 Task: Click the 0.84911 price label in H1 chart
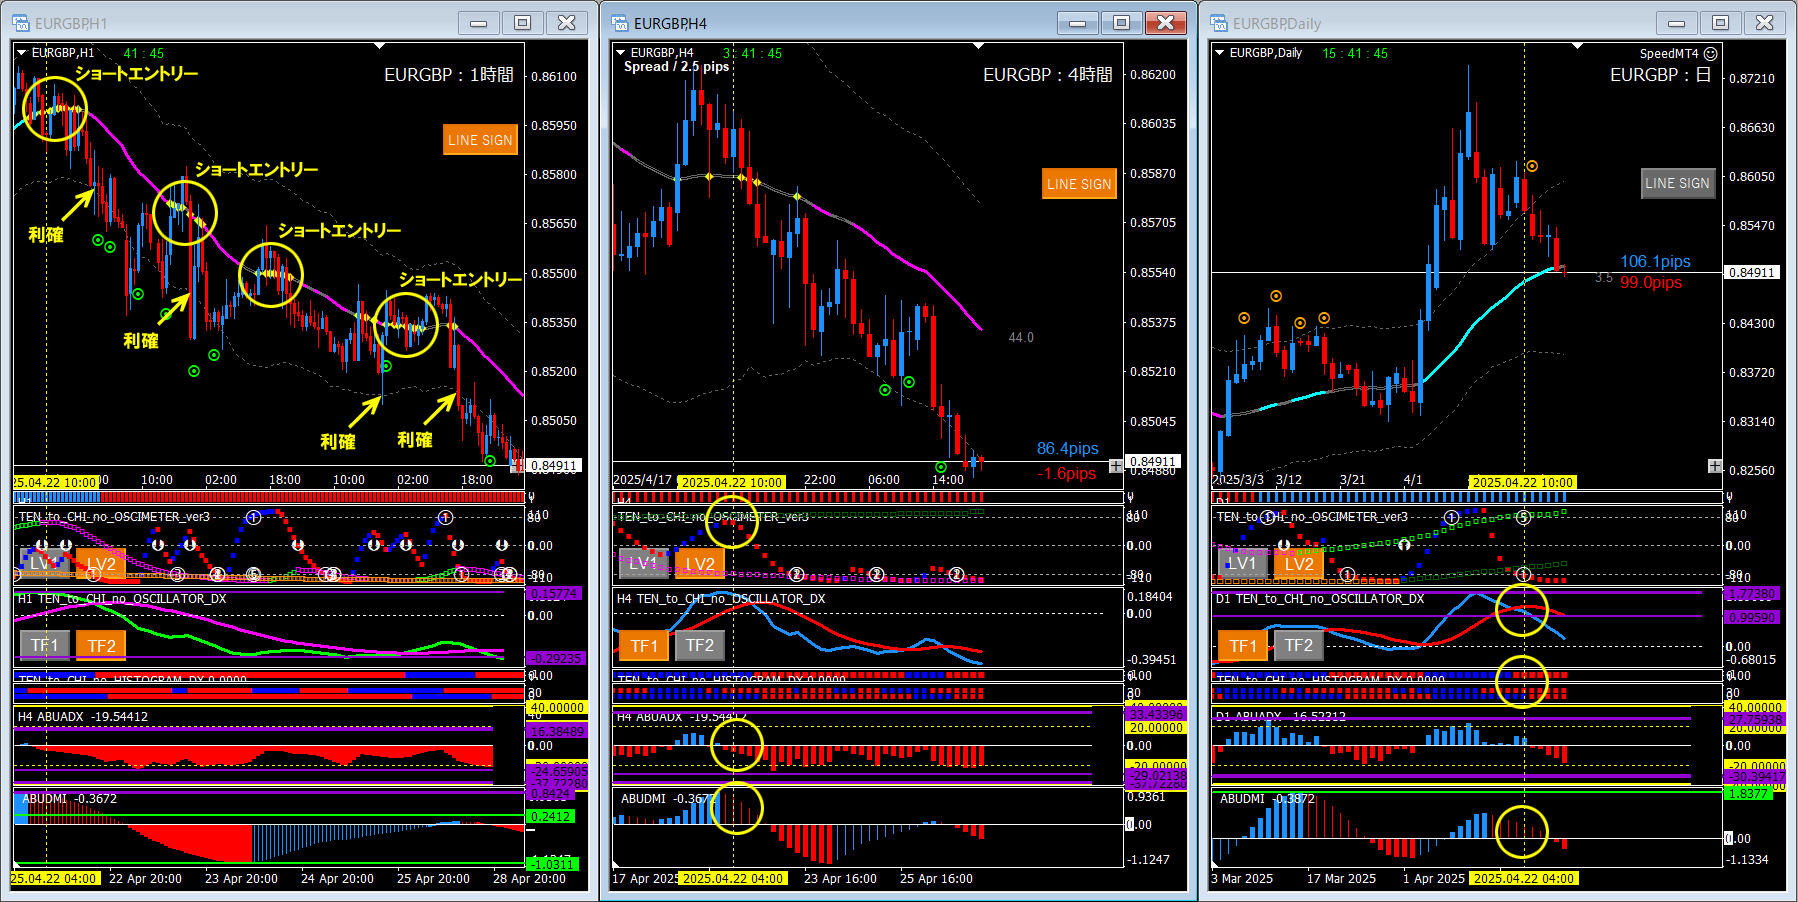tap(554, 466)
